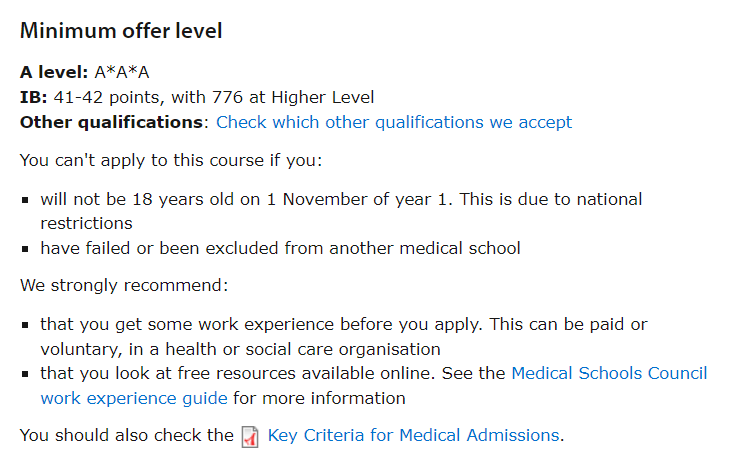The width and height of the screenshot is (732, 461).
Task: Click 'work experience guide' link text
Action: pyautogui.click(x=134, y=398)
